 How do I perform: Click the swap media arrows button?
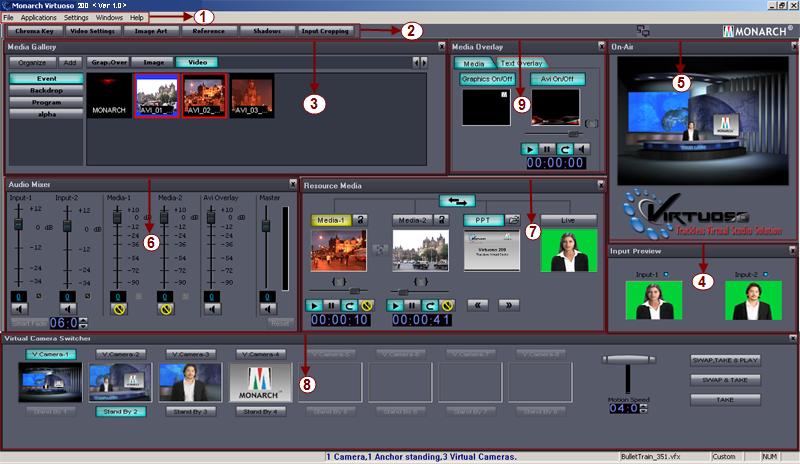pos(457,201)
